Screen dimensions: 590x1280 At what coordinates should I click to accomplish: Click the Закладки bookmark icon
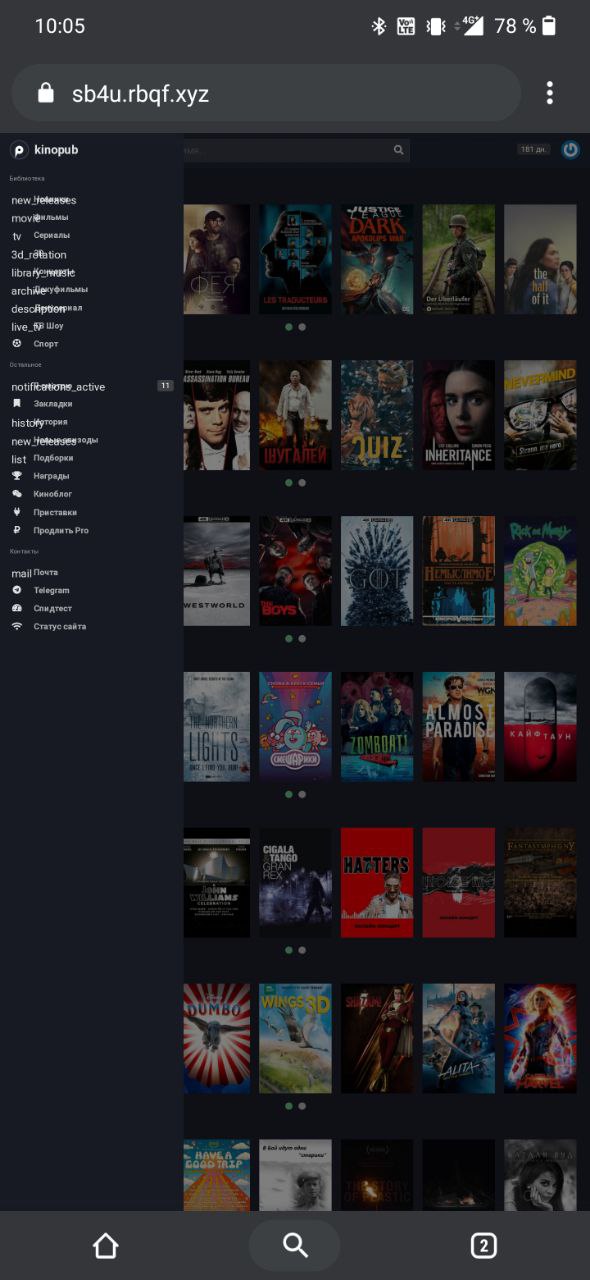click(16, 404)
